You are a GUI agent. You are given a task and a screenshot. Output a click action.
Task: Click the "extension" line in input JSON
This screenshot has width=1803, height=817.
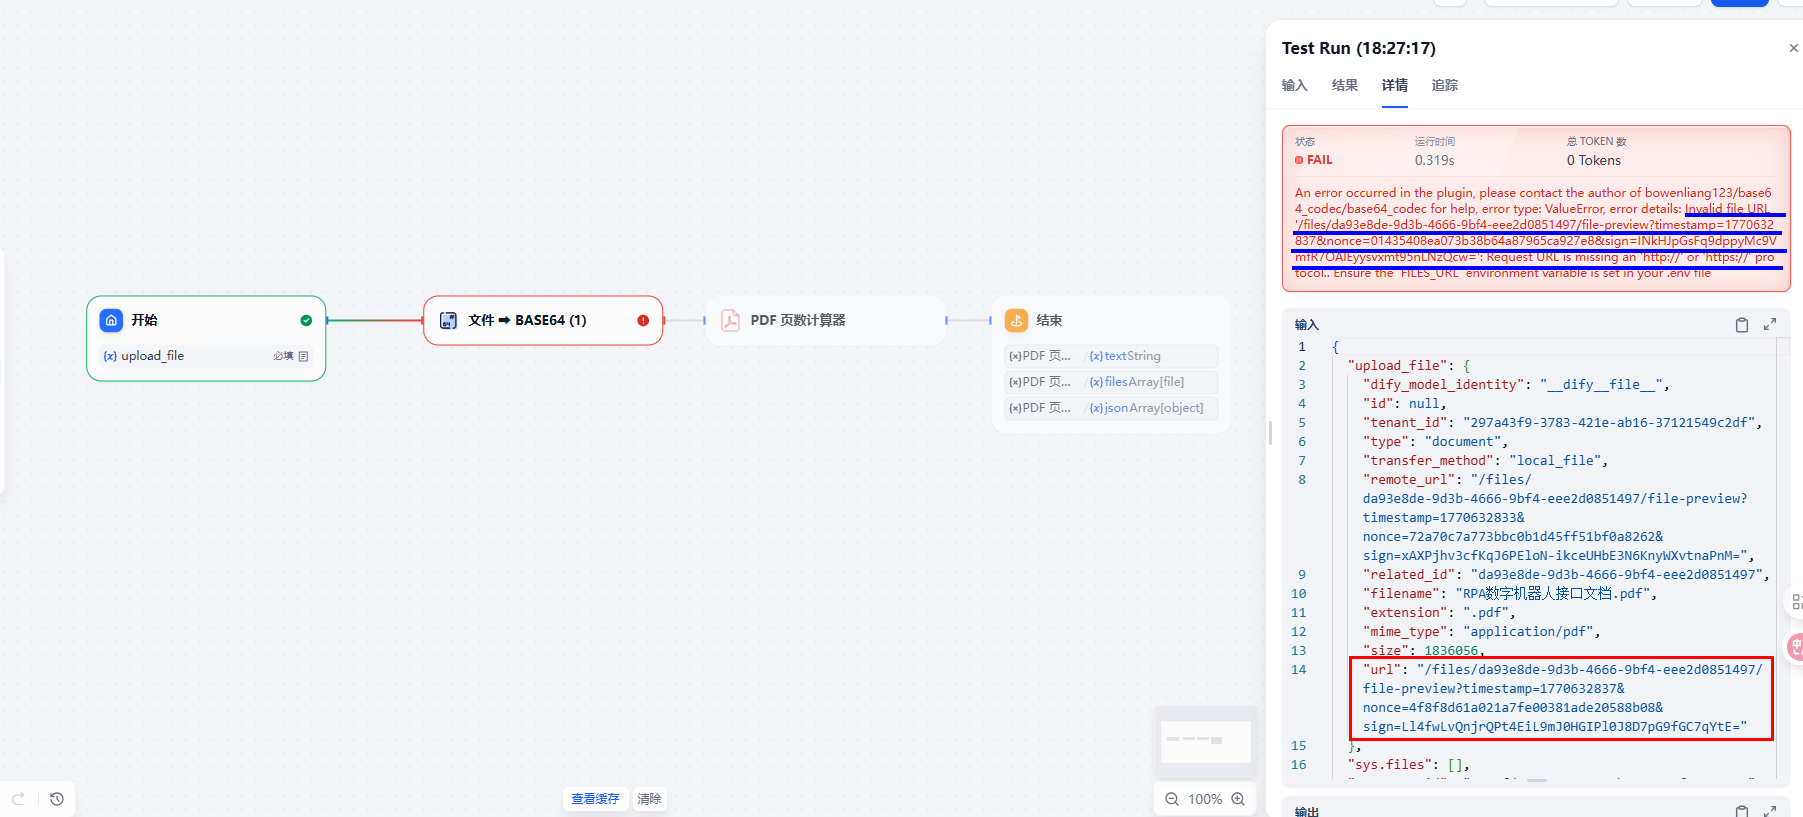[x=1439, y=613]
